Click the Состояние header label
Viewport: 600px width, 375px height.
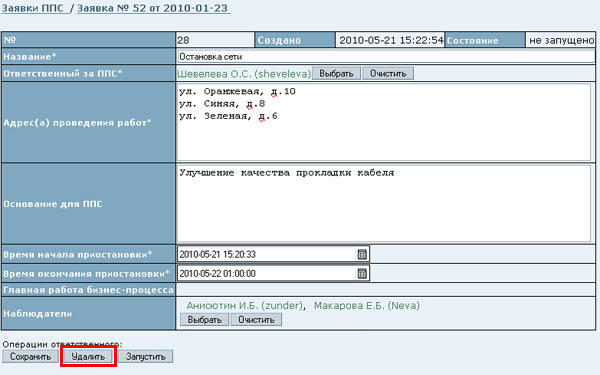point(473,40)
